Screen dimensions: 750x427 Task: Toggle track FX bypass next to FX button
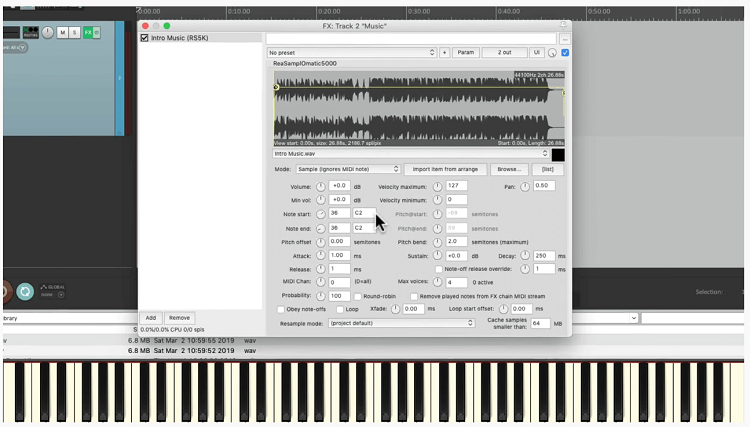[x=97, y=33]
